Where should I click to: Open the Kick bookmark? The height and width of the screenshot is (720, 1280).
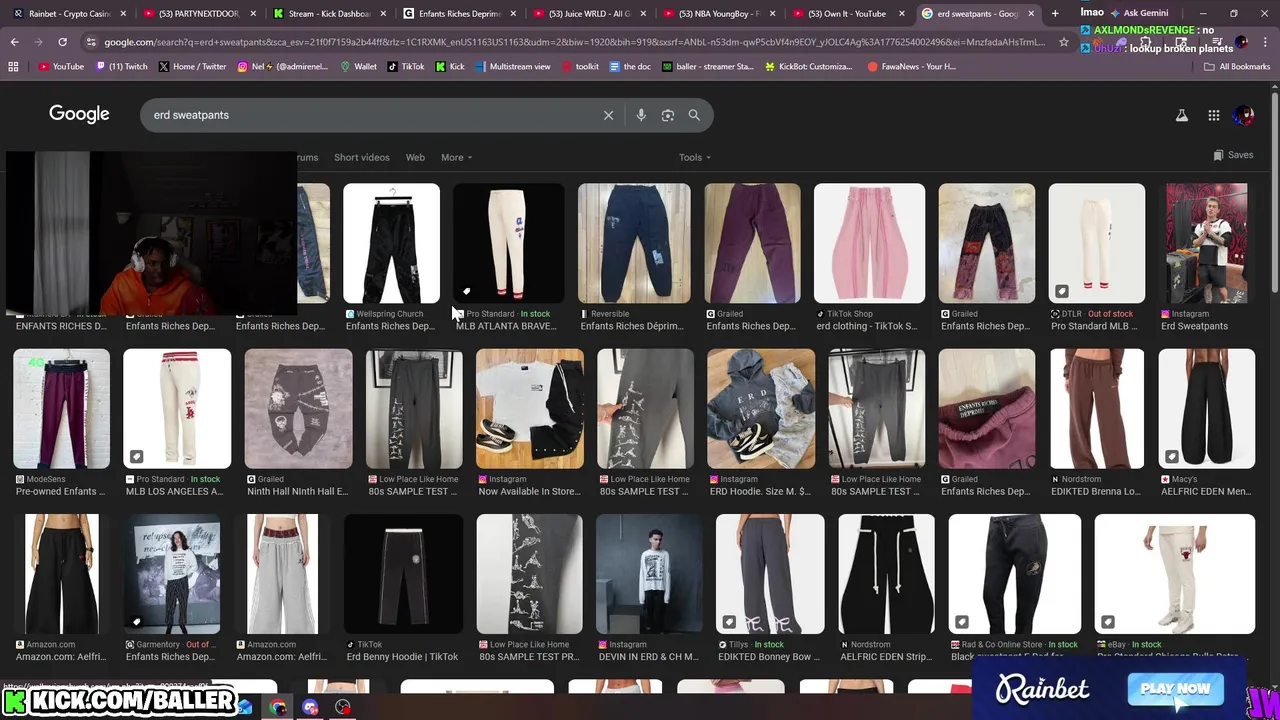[x=449, y=66]
